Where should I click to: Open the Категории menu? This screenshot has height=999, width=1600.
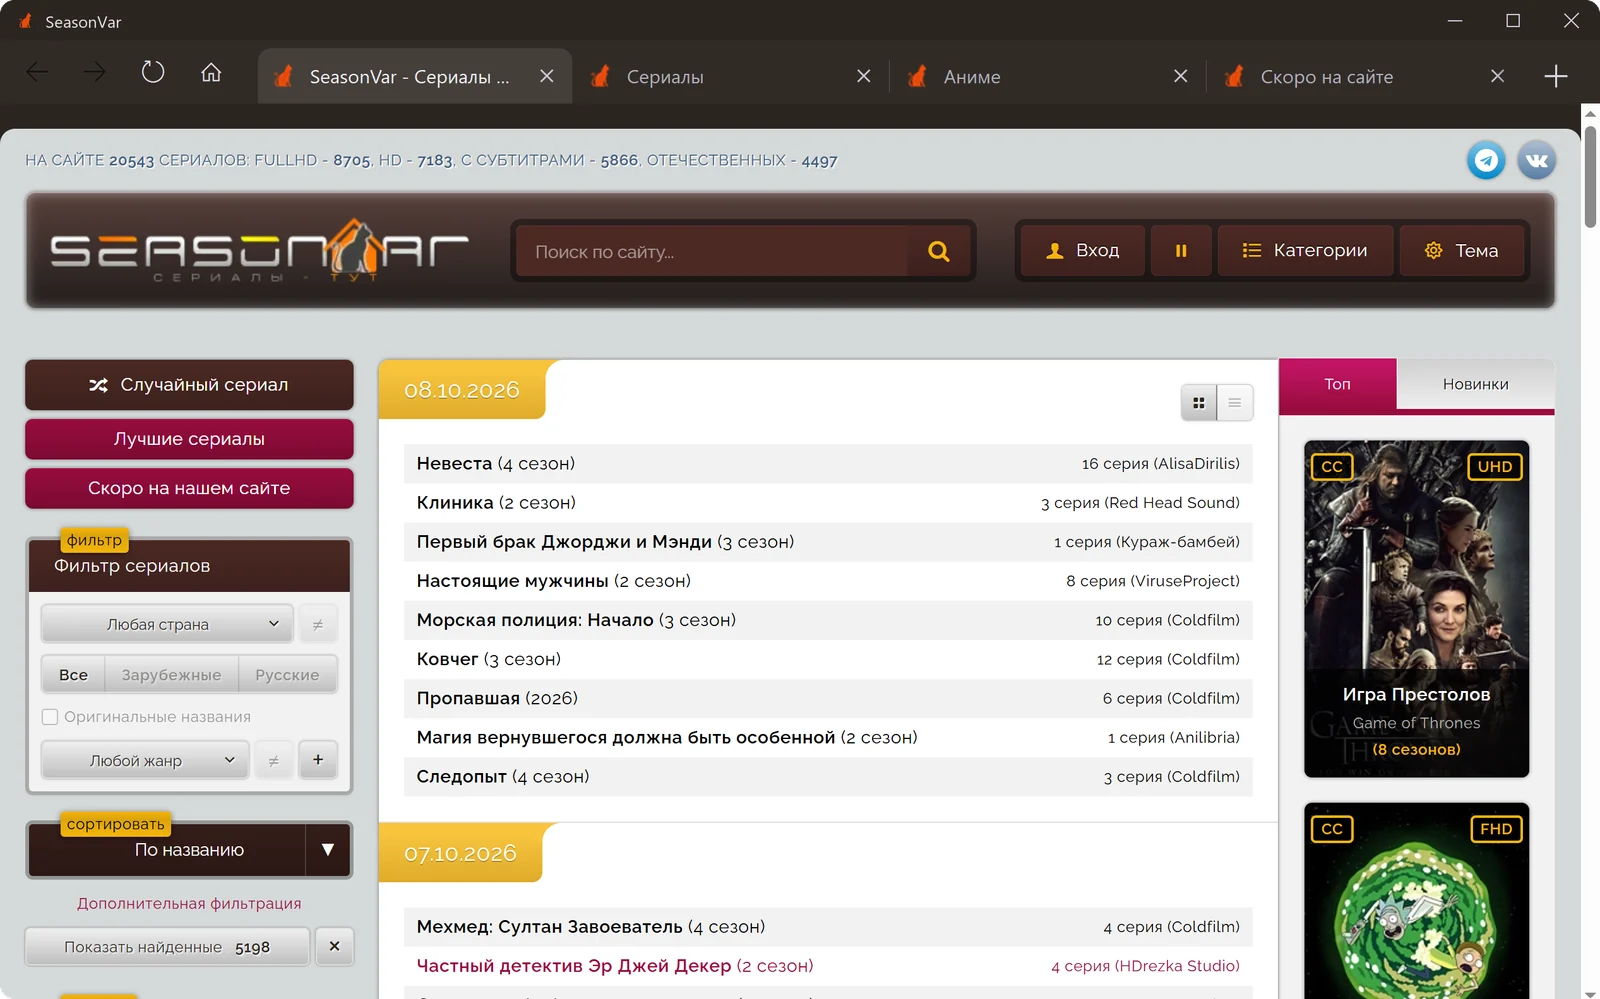[x=1305, y=251]
